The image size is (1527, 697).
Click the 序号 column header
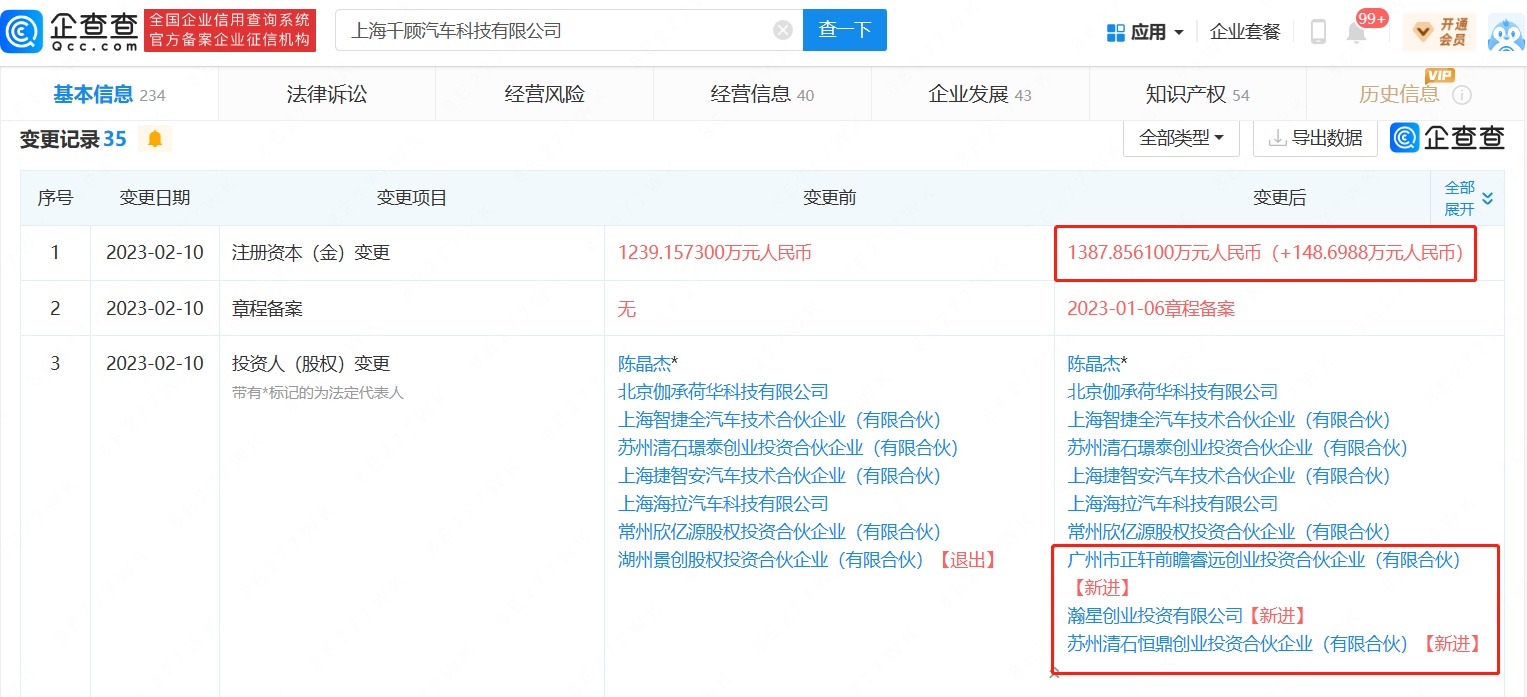(55, 198)
